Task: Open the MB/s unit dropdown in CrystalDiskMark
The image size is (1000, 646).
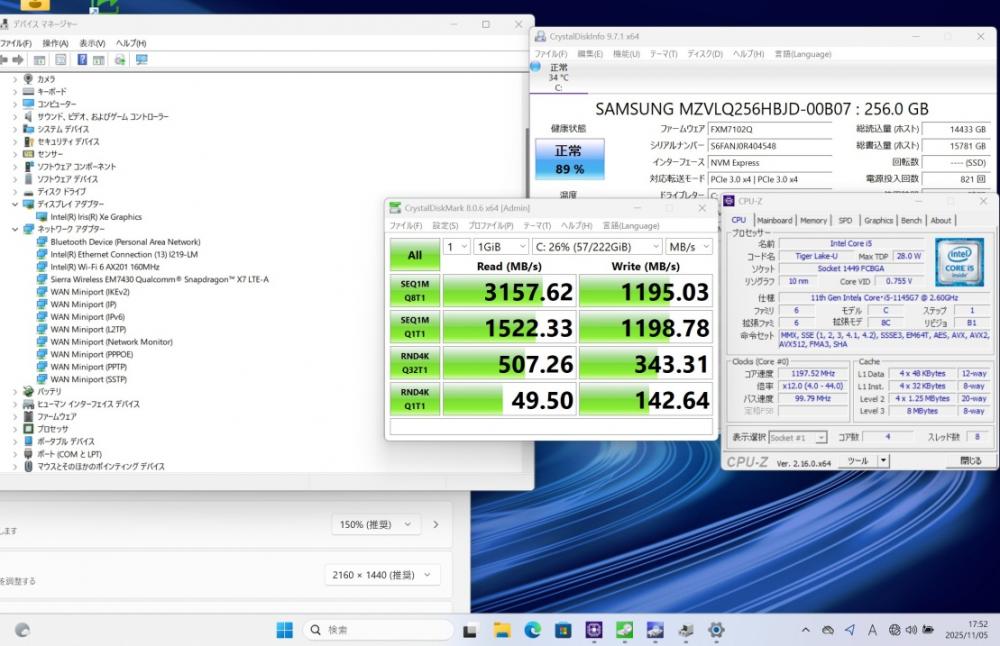Action: pos(689,246)
